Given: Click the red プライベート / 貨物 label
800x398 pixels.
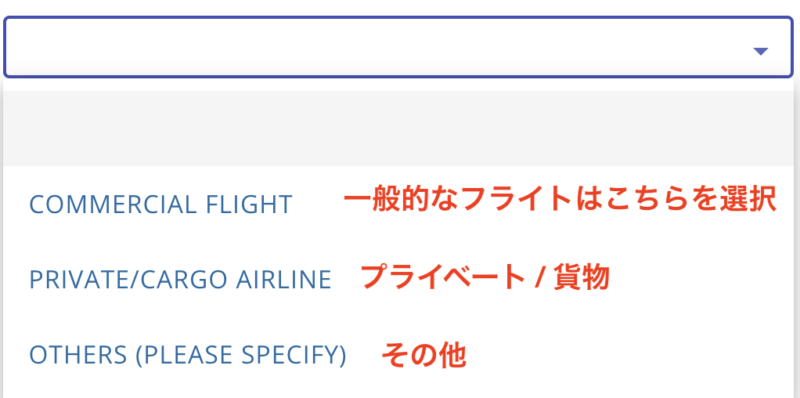Looking at the screenshot, I should (485, 278).
